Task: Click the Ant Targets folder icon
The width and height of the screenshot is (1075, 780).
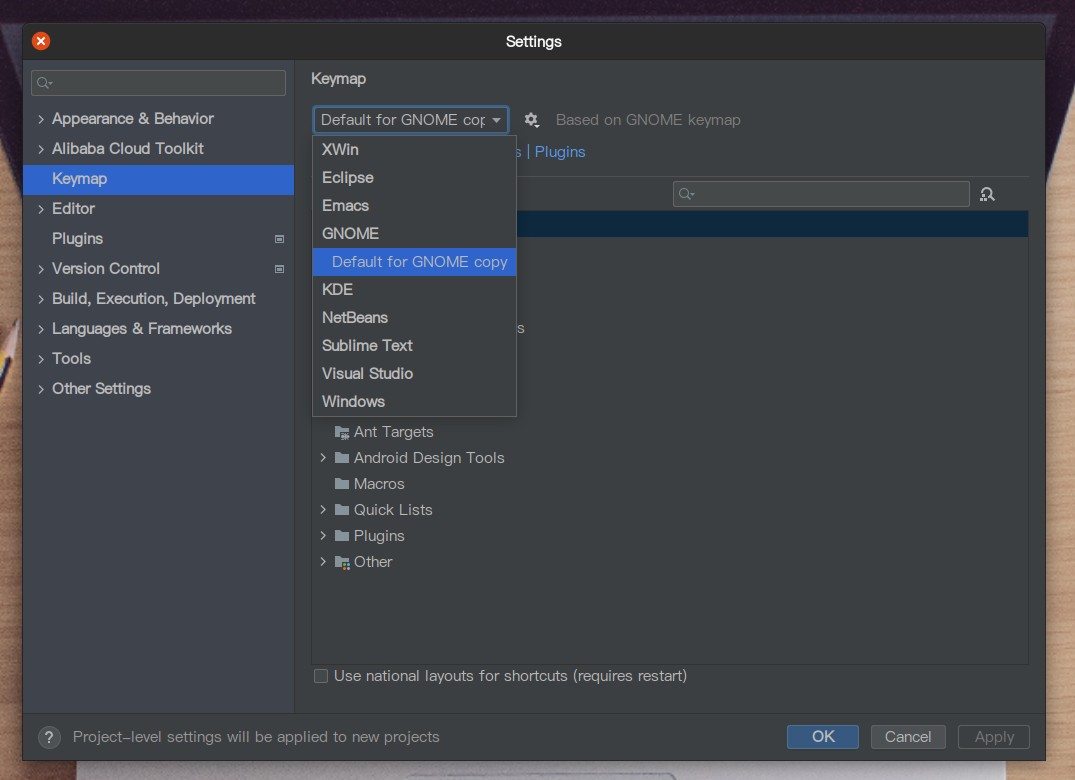Action: [341, 432]
